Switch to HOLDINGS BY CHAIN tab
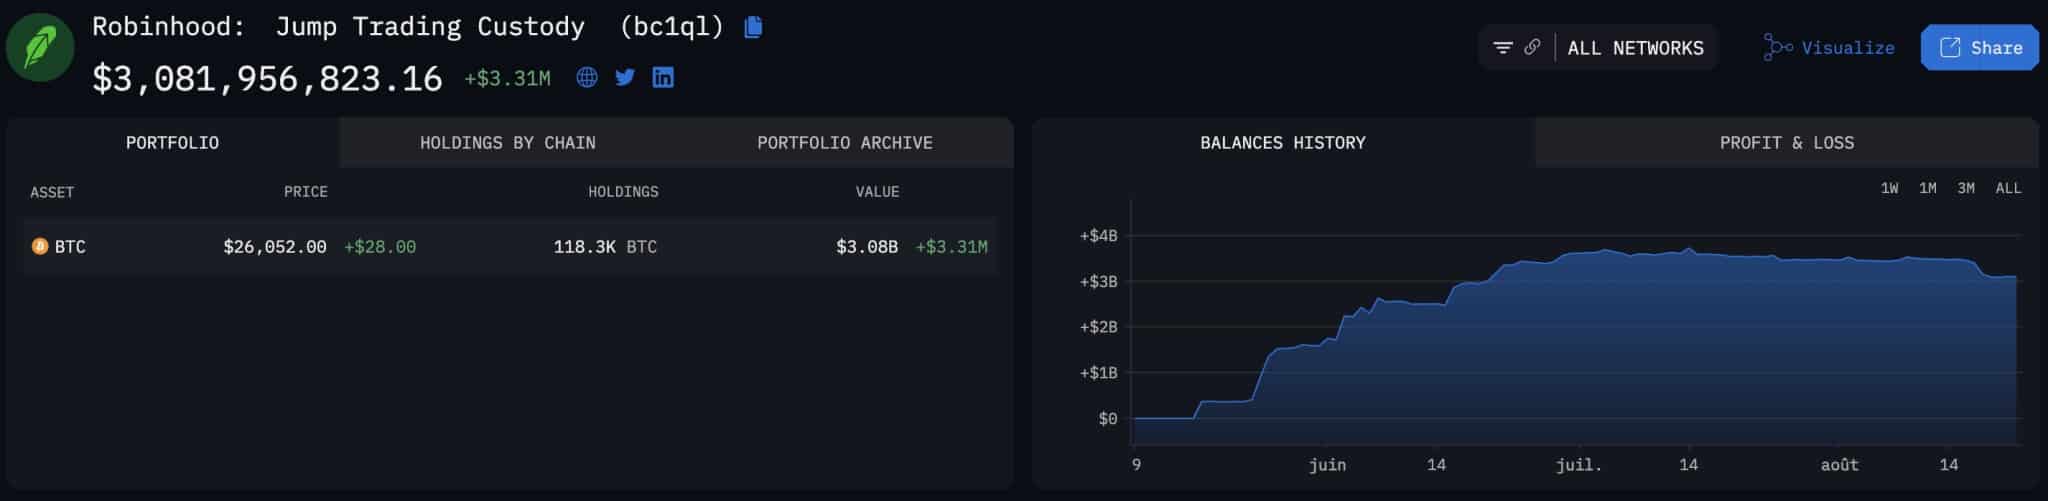 tap(508, 143)
